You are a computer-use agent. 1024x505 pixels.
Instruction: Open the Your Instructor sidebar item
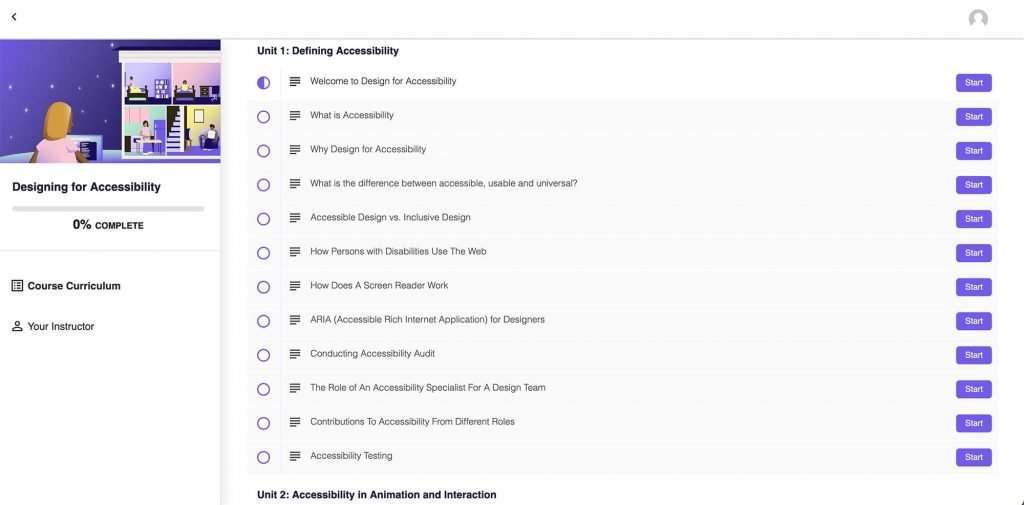click(53, 326)
